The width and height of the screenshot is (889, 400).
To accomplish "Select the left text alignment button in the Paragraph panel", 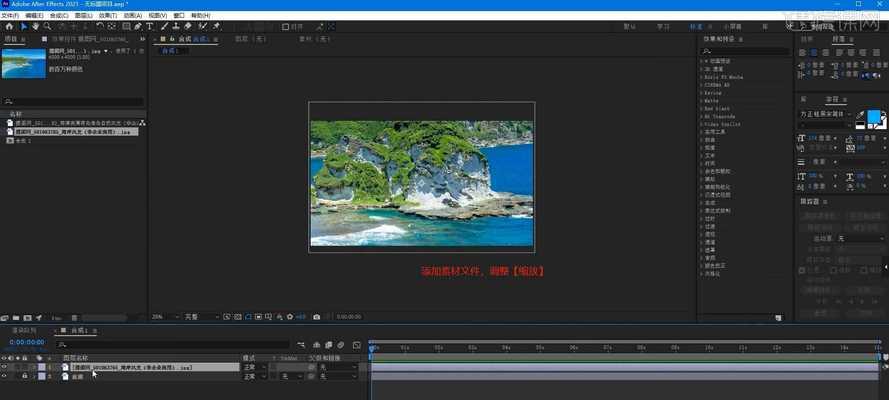I will [x=803, y=53].
